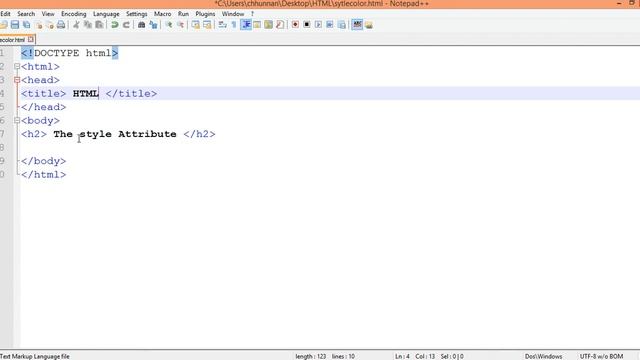The image size is (640, 360).
Task: Click the closing </head> tag on line 5
Action: click(44, 107)
